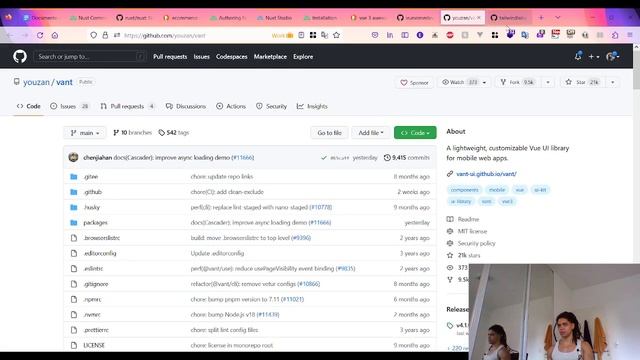The height and width of the screenshot is (360, 640).
Task: Open Pull requests in the top navigation
Action: click(x=170, y=57)
